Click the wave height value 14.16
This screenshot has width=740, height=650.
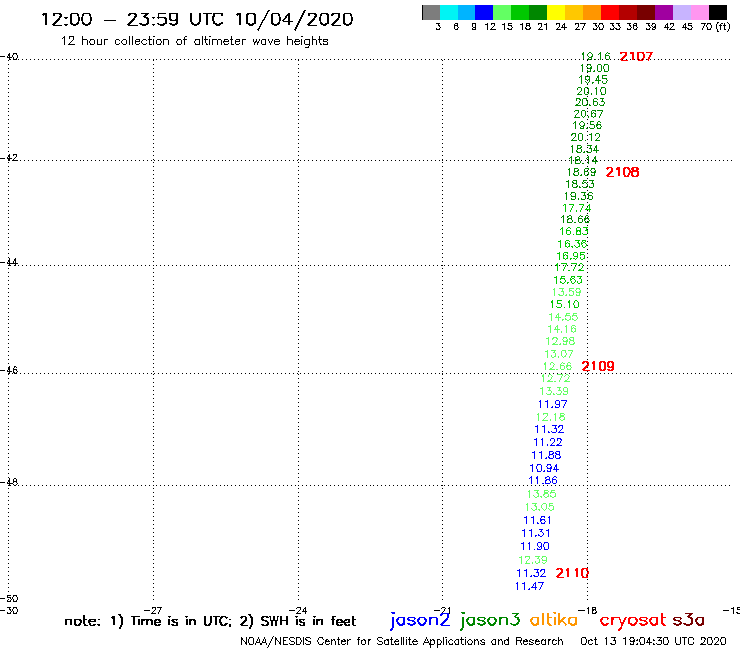pos(562,329)
